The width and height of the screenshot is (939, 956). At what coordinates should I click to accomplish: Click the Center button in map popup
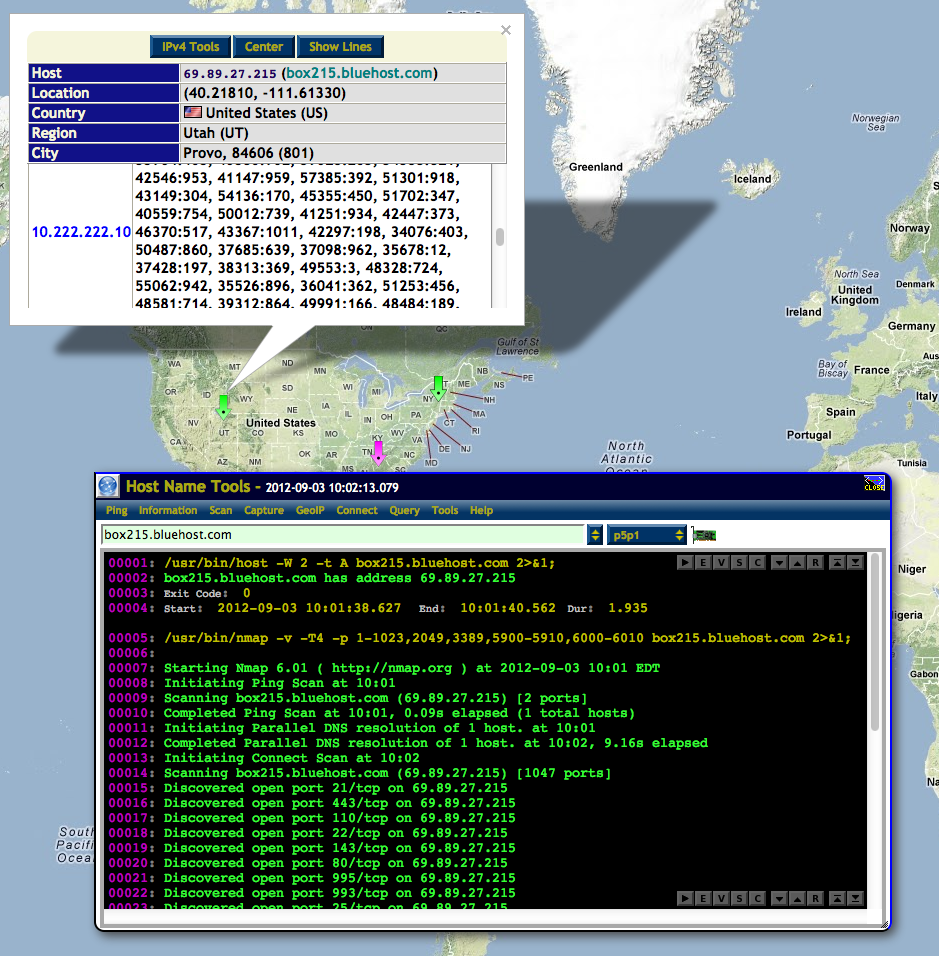pyautogui.click(x=263, y=47)
